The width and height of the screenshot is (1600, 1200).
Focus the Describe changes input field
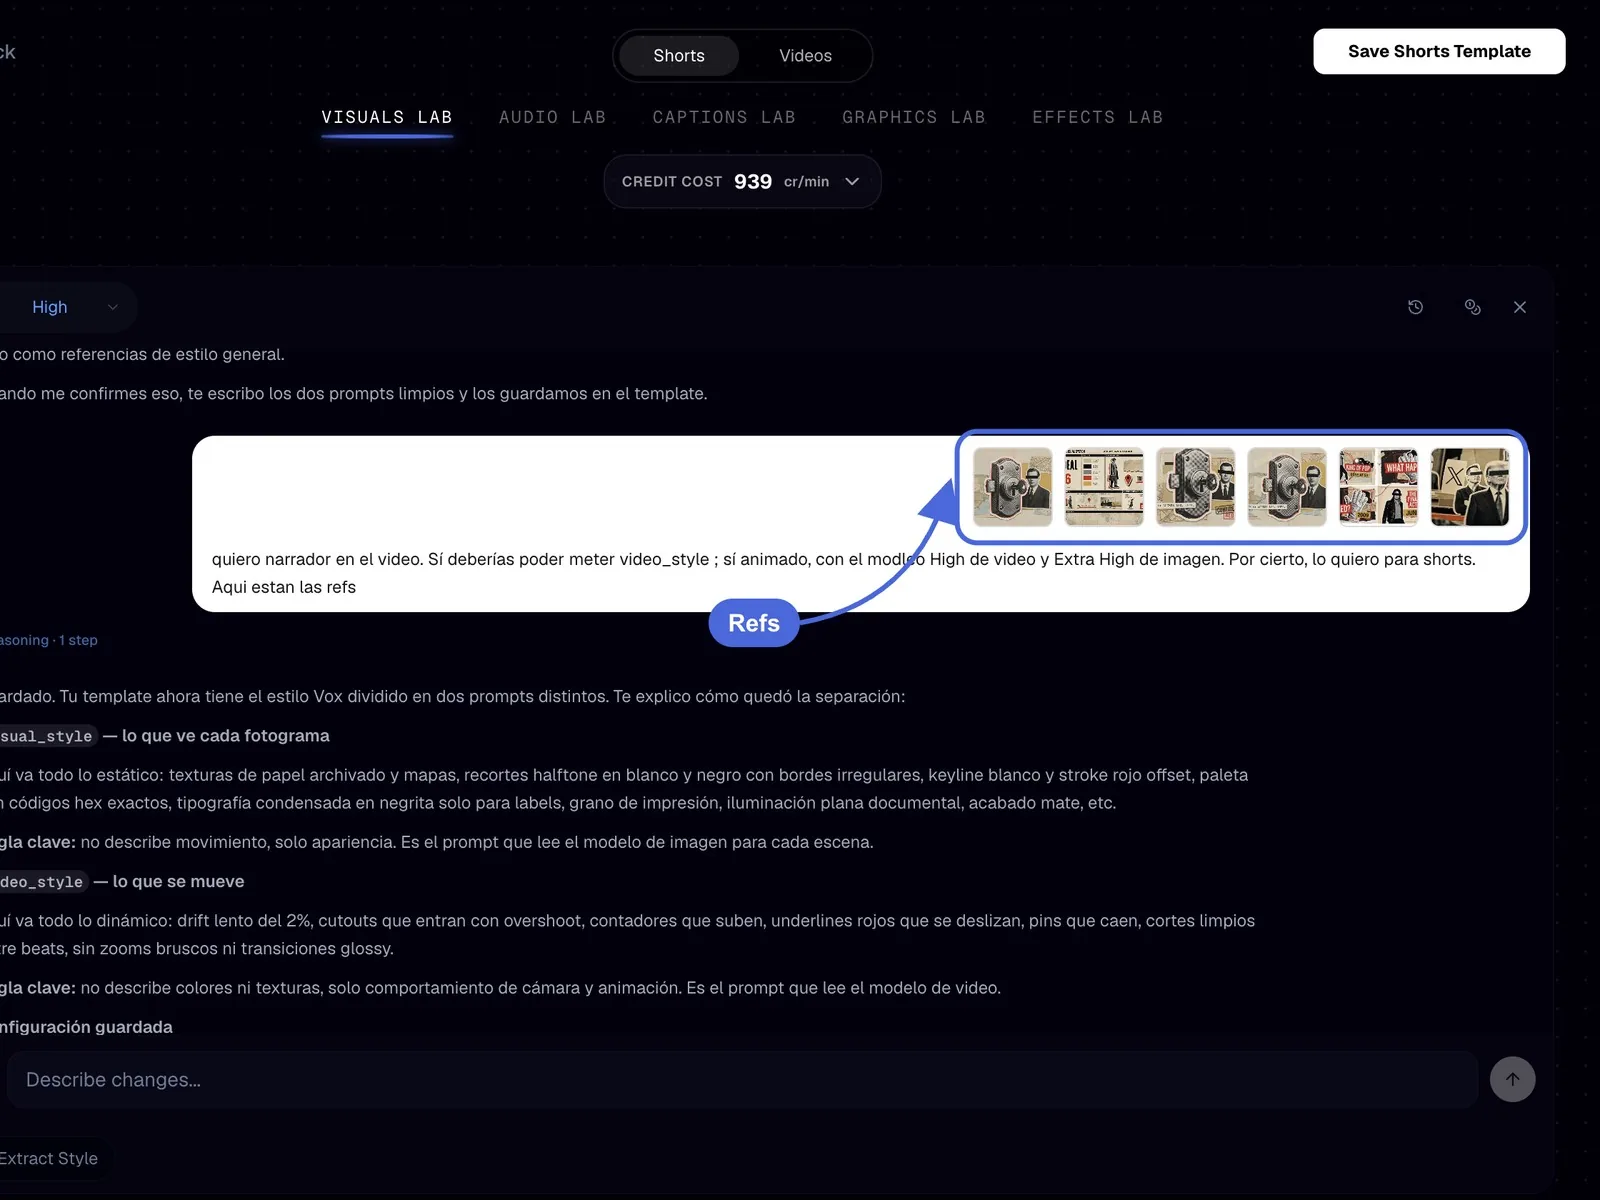click(742, 1079)
